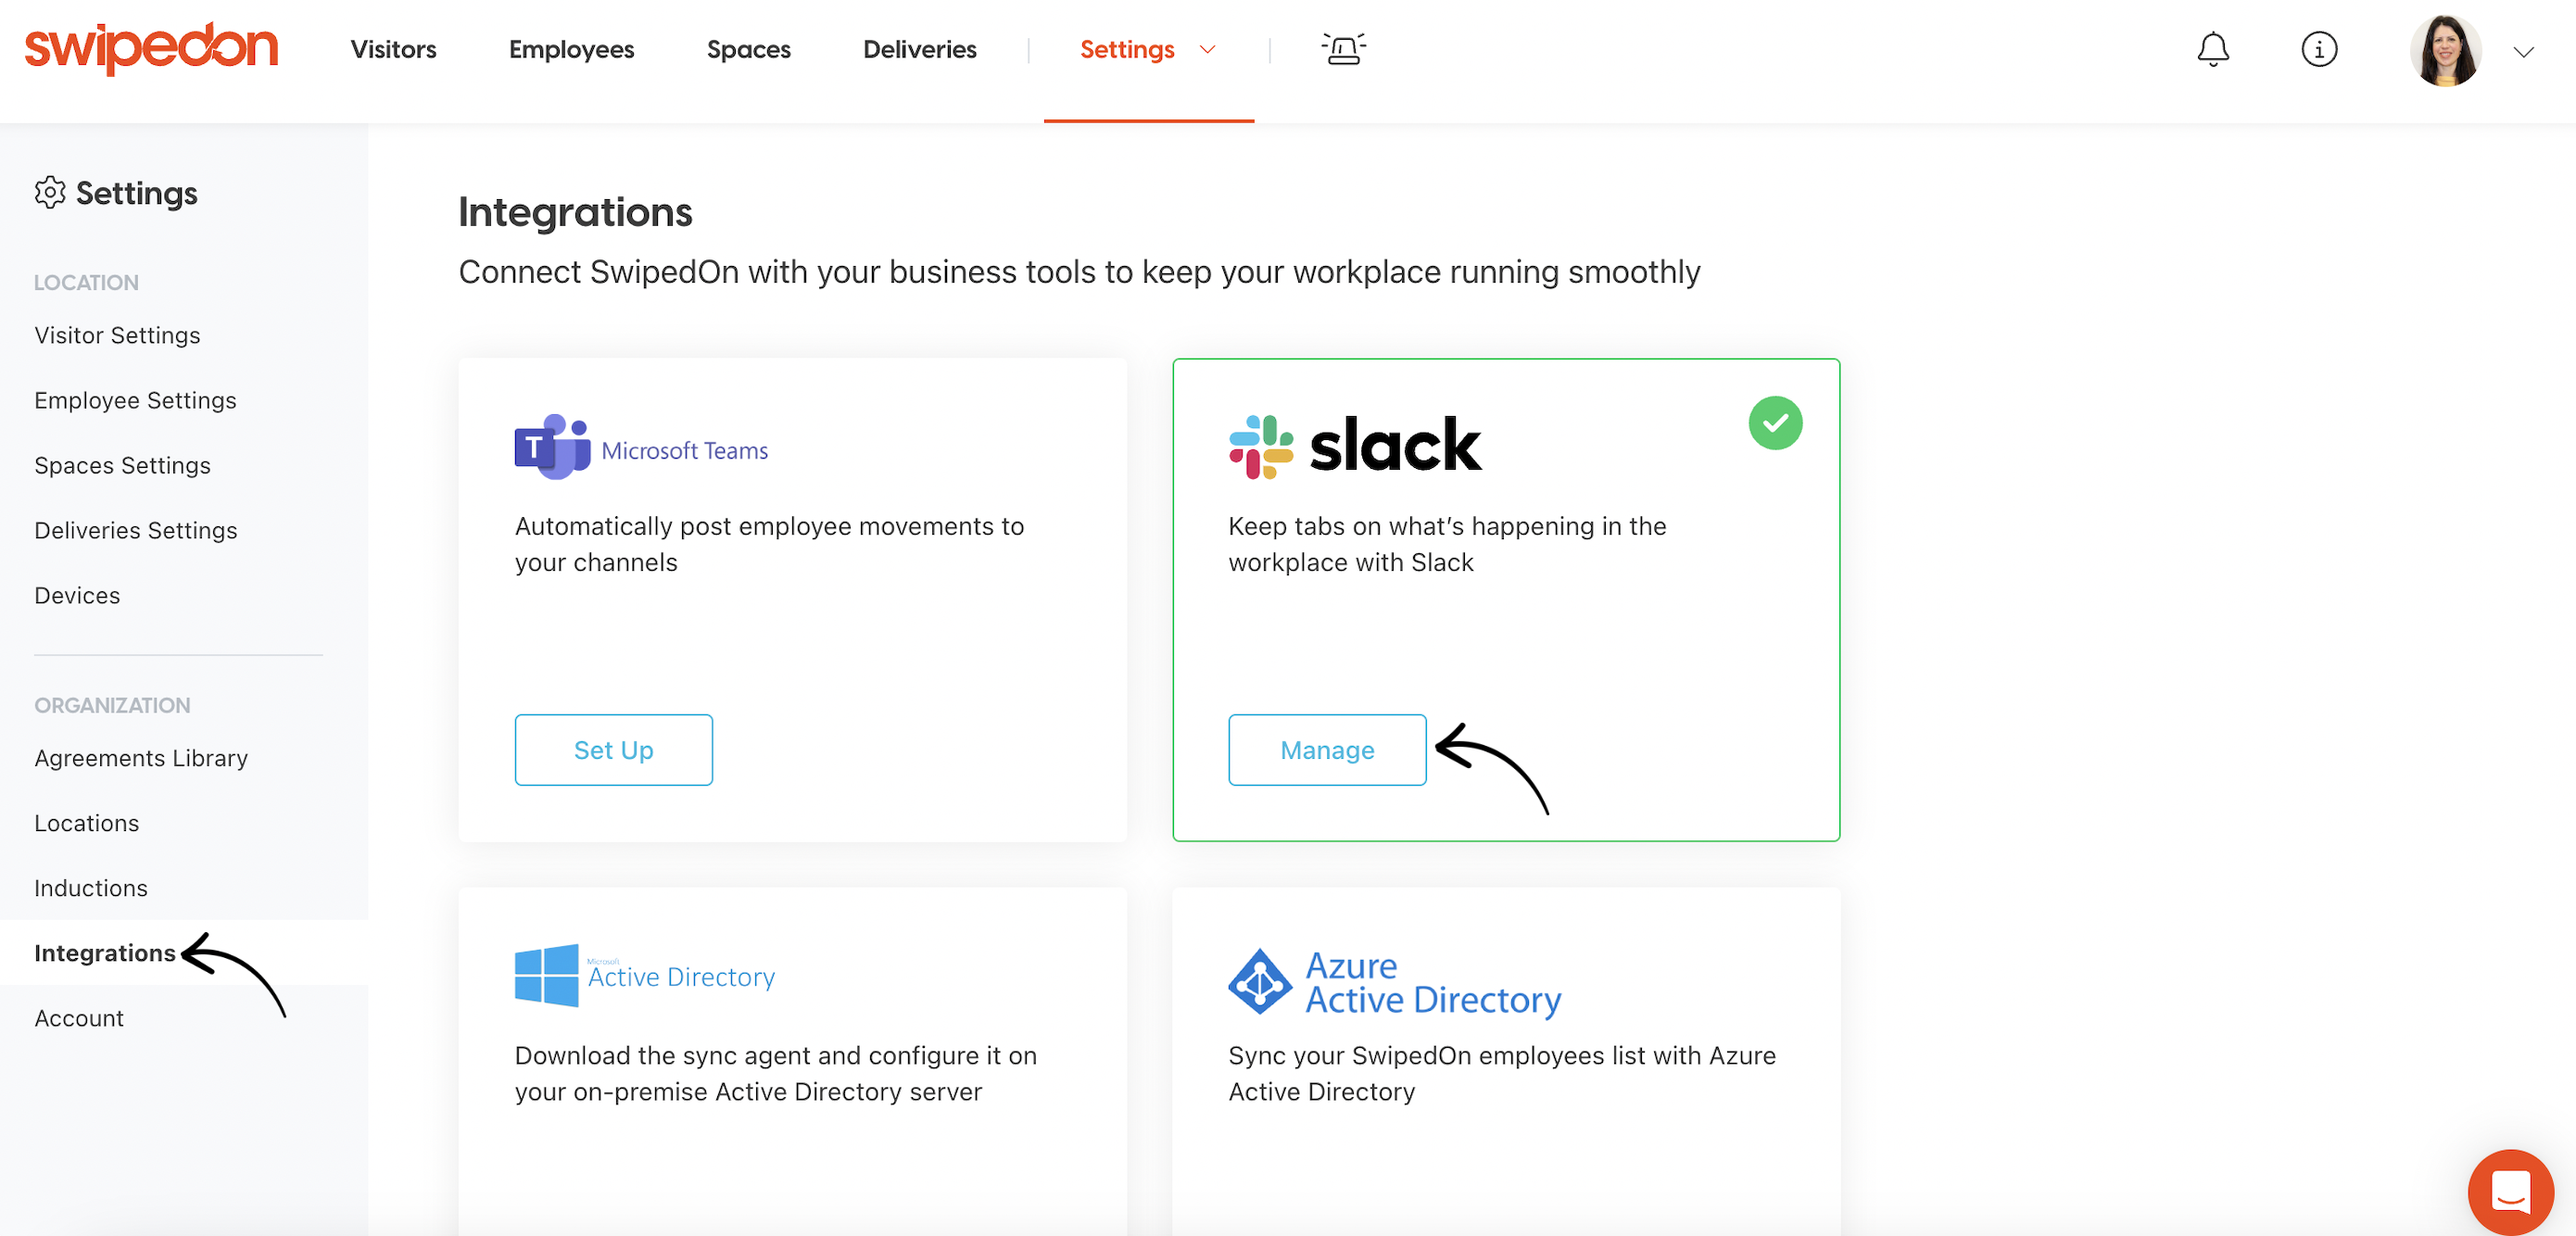Screen dimensions: 2576x1236
Task: Select Integrations in sidebar
Action: pyautogui.click(x=105, y=953)
